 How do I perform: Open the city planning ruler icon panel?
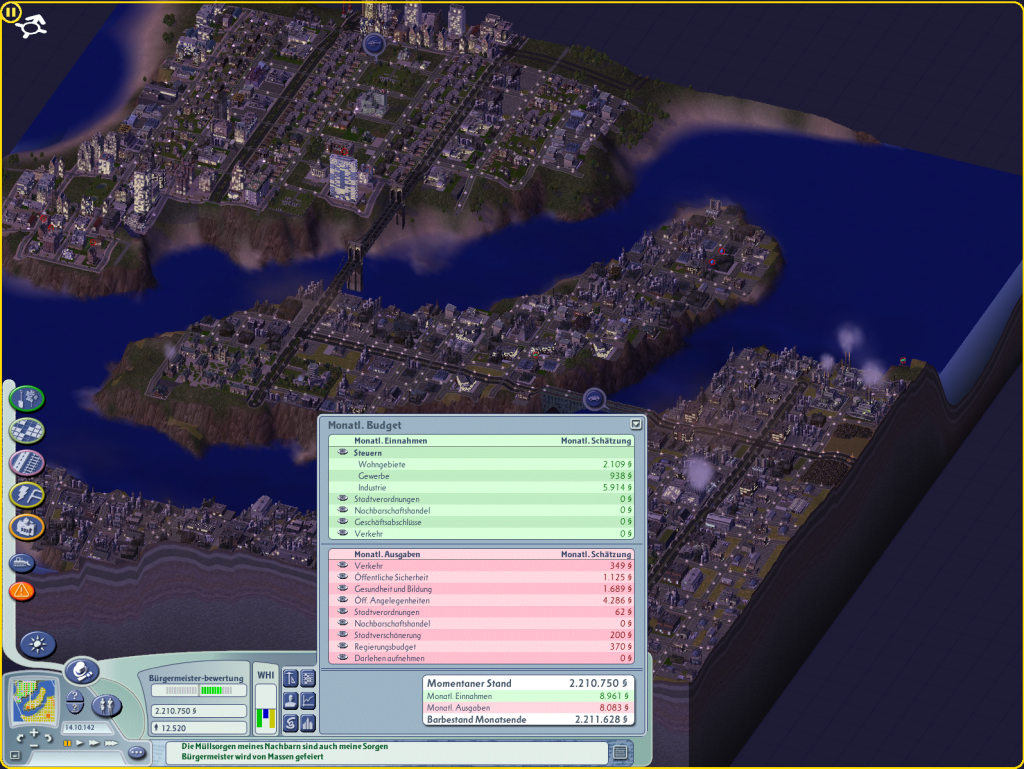pos(291,678)
